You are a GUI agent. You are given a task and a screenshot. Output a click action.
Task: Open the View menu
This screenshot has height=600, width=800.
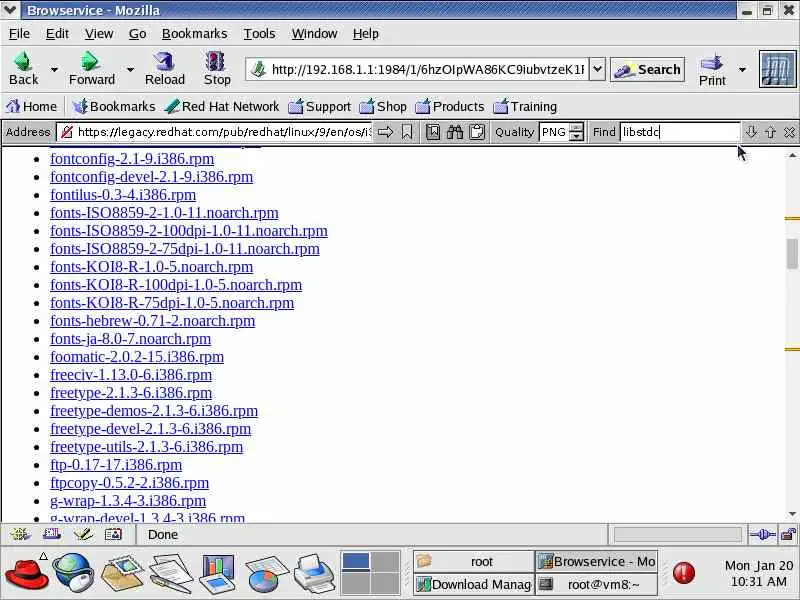click(x=99, y=34)
